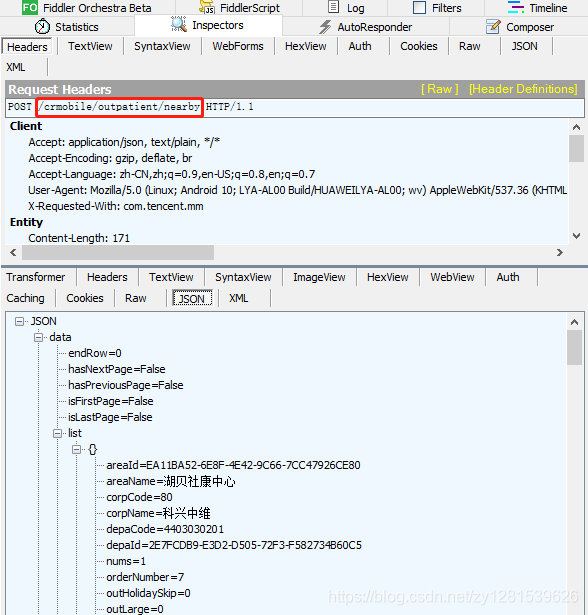Open the response Auth tab

point(508,277)
